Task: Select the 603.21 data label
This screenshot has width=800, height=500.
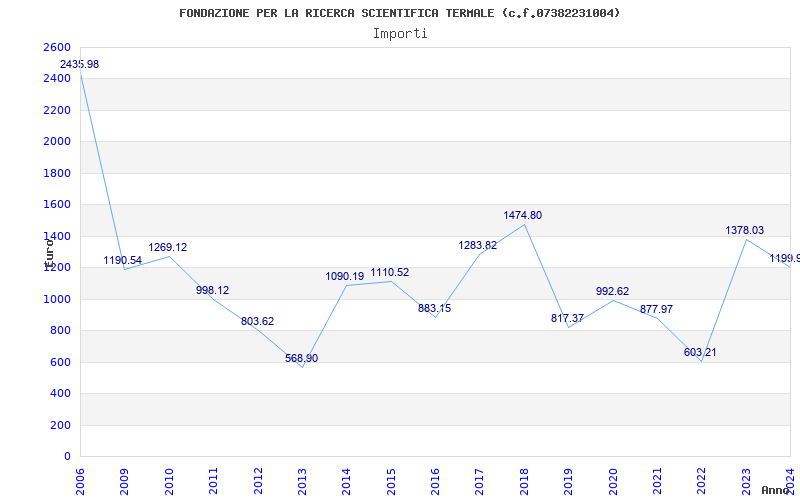Action: tap(700, 352)
